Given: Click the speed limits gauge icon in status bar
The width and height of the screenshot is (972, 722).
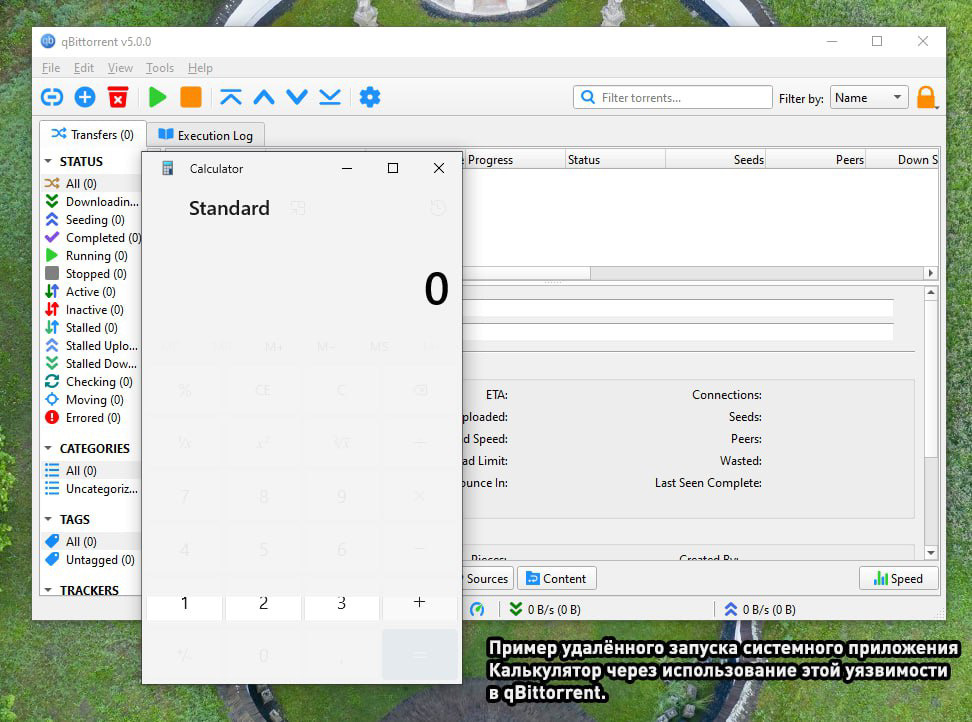Looking at the screenshot, I should click(477, 609).
